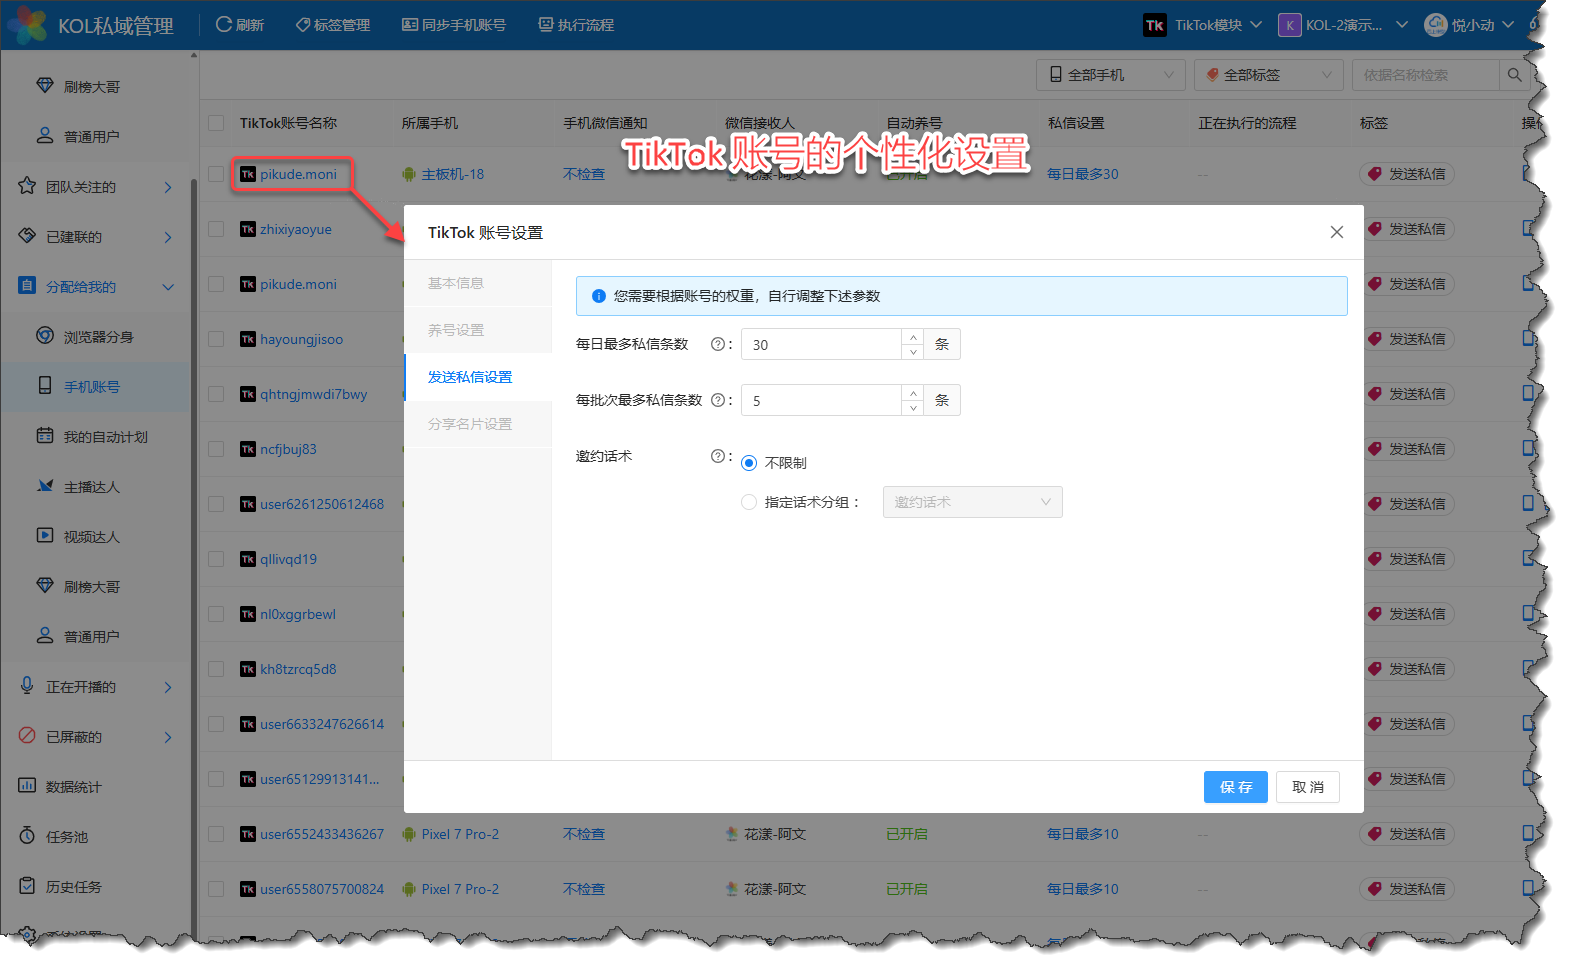Switch to 养号设置 settings tab
Image resolution: width=1570 pixels, height=972 pixels.
(x=478, y=330)
